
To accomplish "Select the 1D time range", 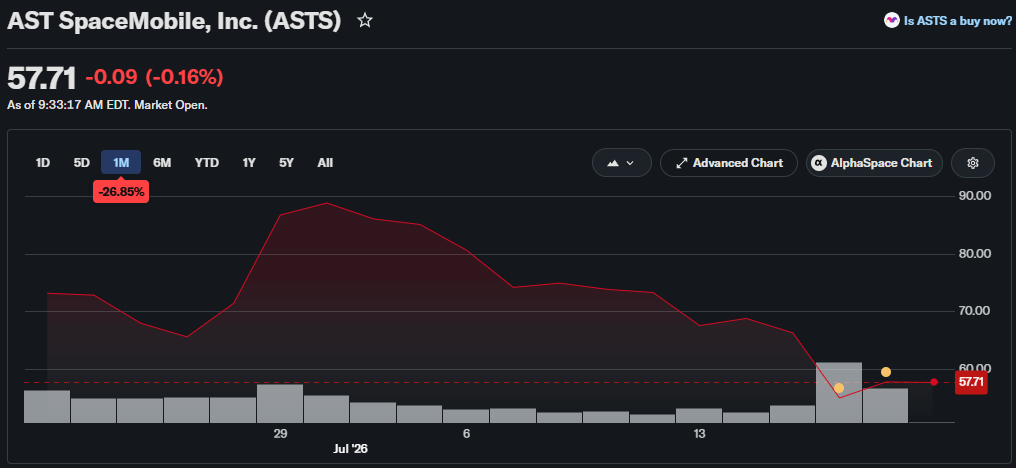I will 43,163.
